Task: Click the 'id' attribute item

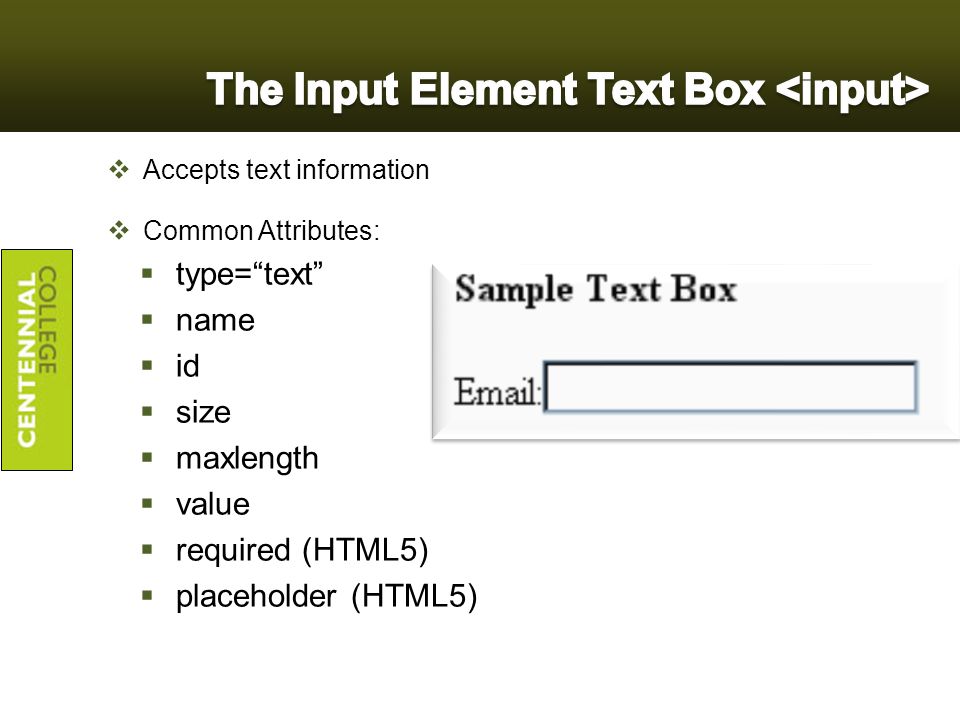Action: [x=187, y=366]
